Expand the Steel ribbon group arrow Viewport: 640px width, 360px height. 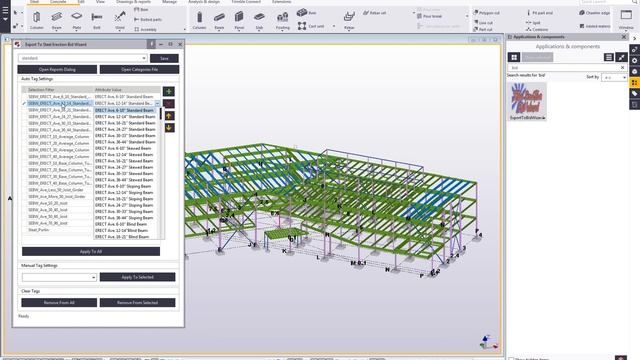pos(184,29)
